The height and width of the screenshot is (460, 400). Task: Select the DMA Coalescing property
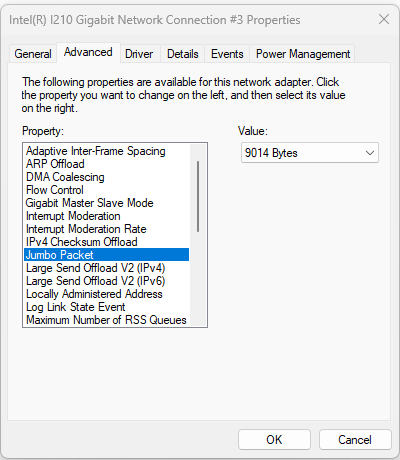(107, 177)
